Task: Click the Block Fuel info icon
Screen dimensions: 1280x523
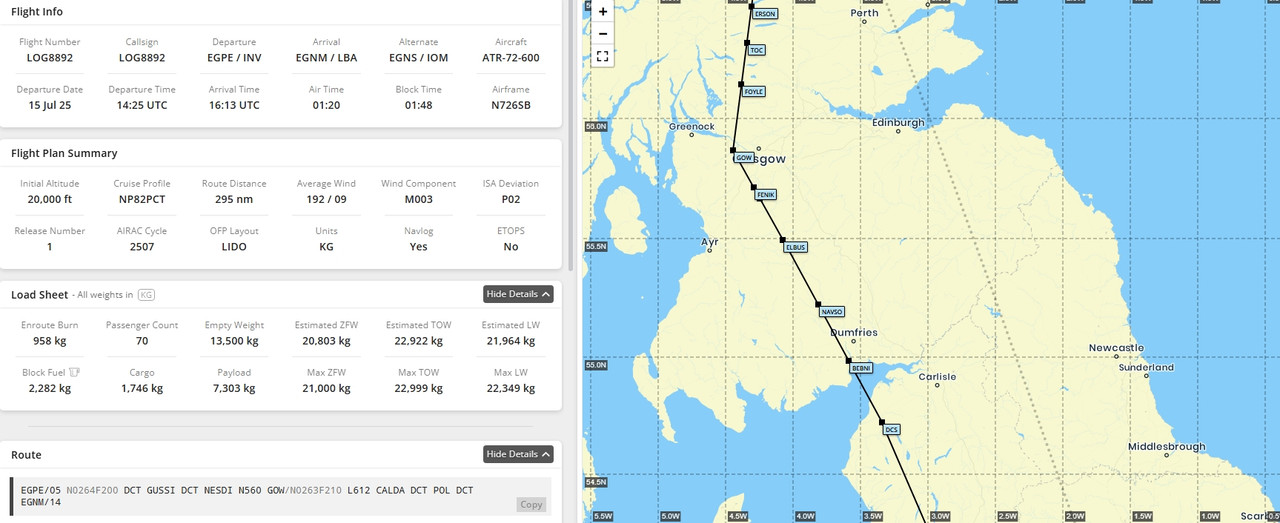Action: pos(75,372)
